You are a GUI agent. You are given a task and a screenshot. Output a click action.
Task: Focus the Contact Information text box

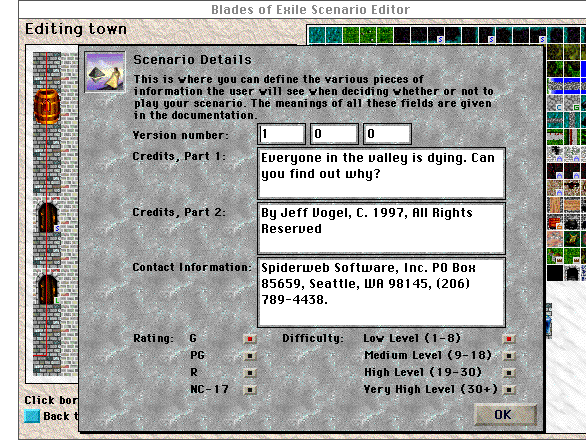pyautogui.click(x=381, y=292)
